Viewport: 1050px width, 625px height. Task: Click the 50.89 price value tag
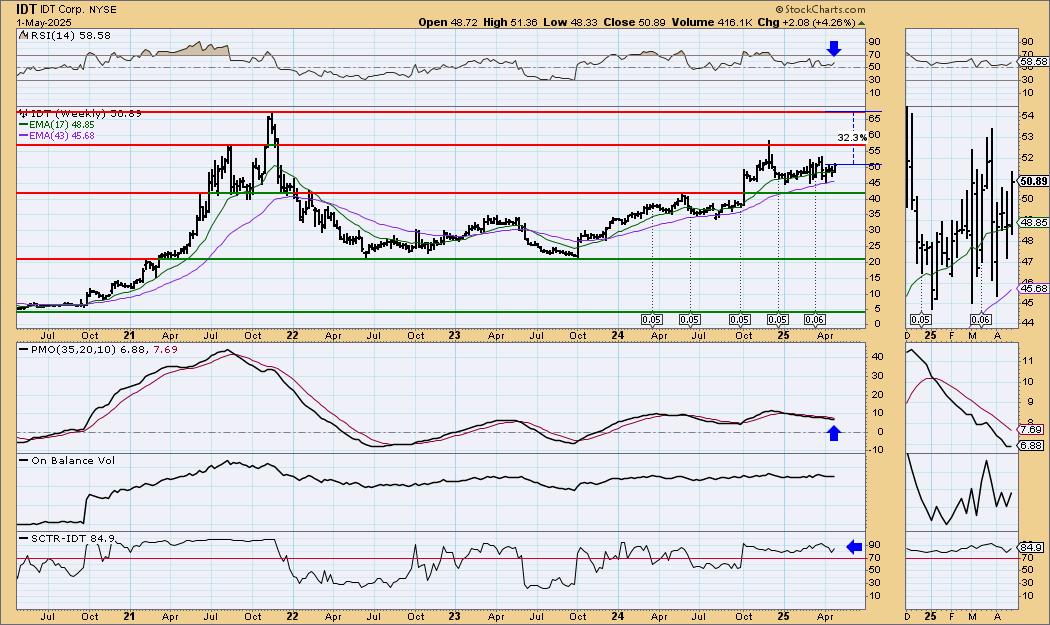[x=1035, y=181]
